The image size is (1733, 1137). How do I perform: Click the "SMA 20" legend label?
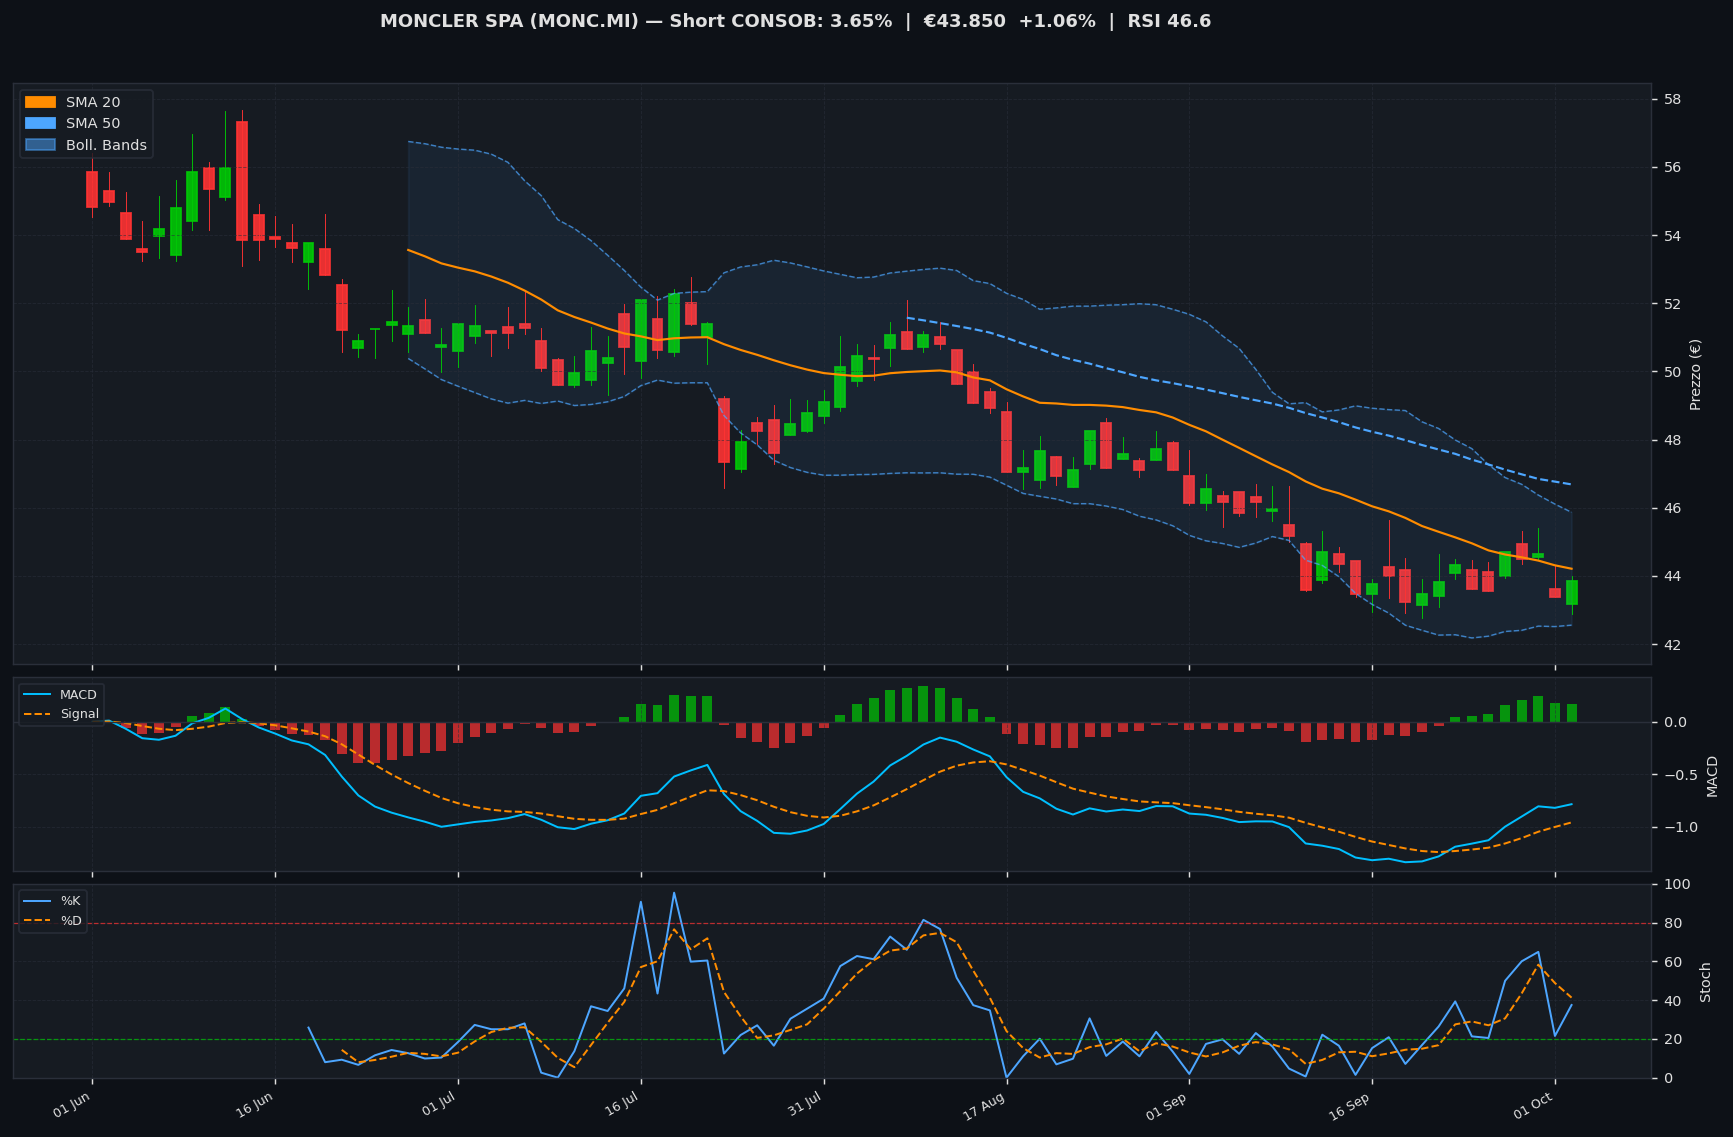click(93, 102)
